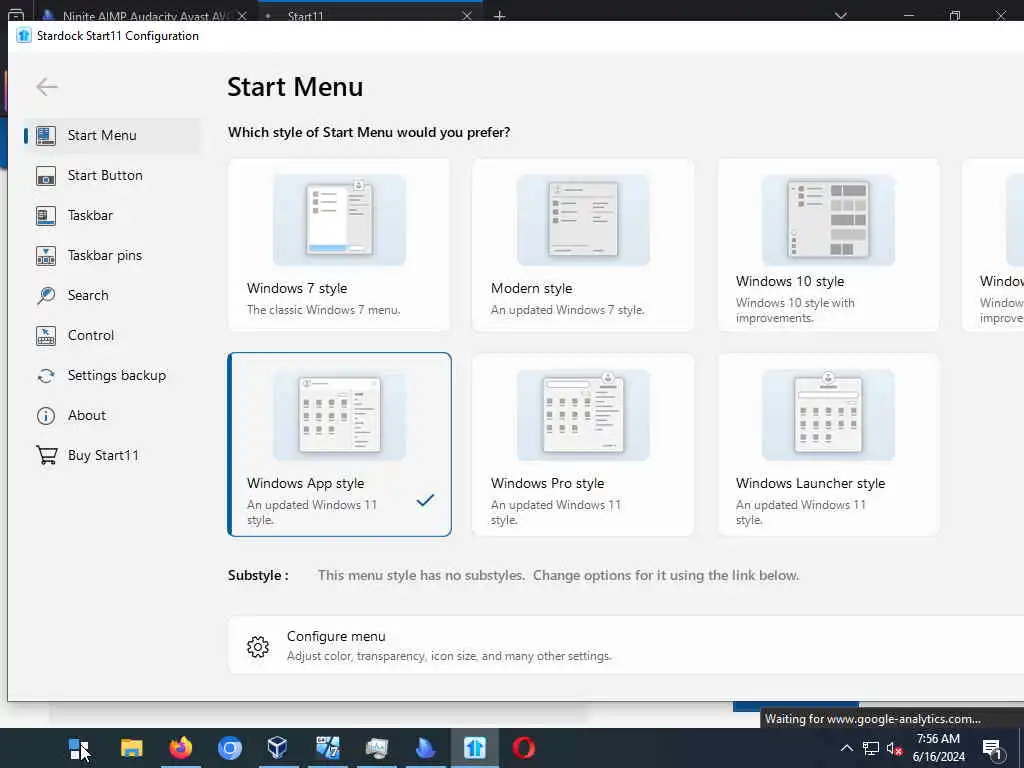
Task: Click the About info icon
Action: point(46,415)
